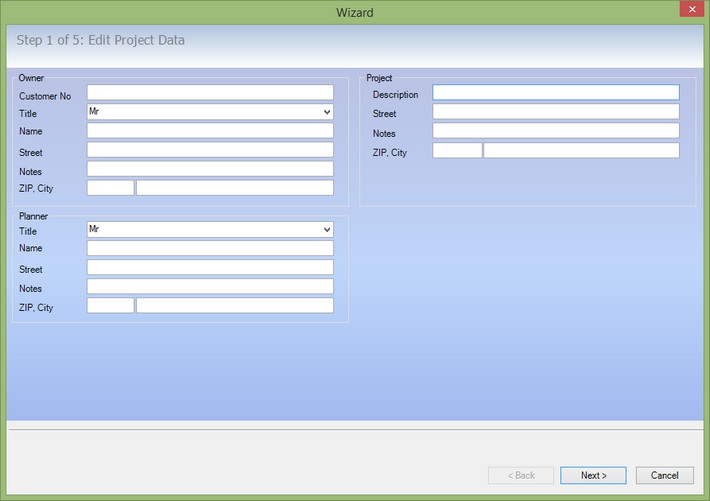Image resolution: width=710 pixels, height=501 pixels.
Task: Click the 'Customer No' label
Action: pos(45,96)
